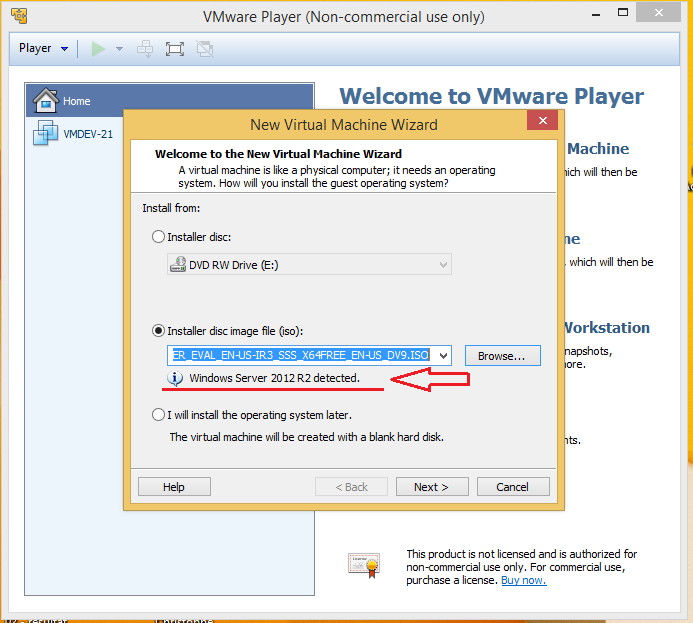Click the 'Install from:' label
This screenshot has height=623, width=693.
pos(171,208)
